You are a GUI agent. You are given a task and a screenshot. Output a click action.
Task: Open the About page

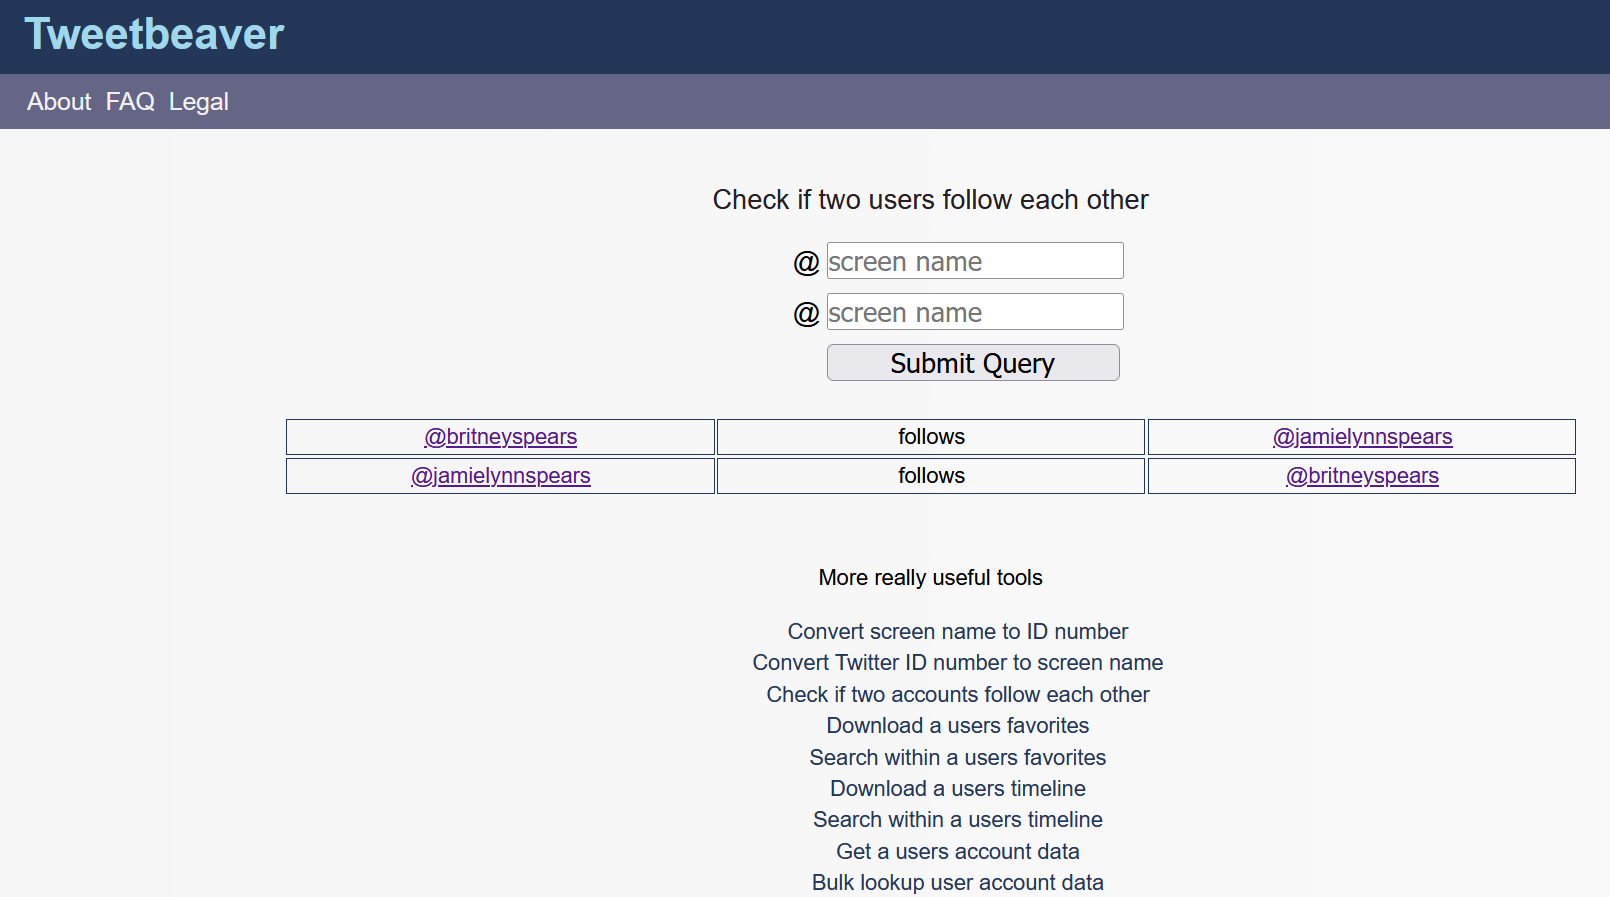(x=59, y=102)
